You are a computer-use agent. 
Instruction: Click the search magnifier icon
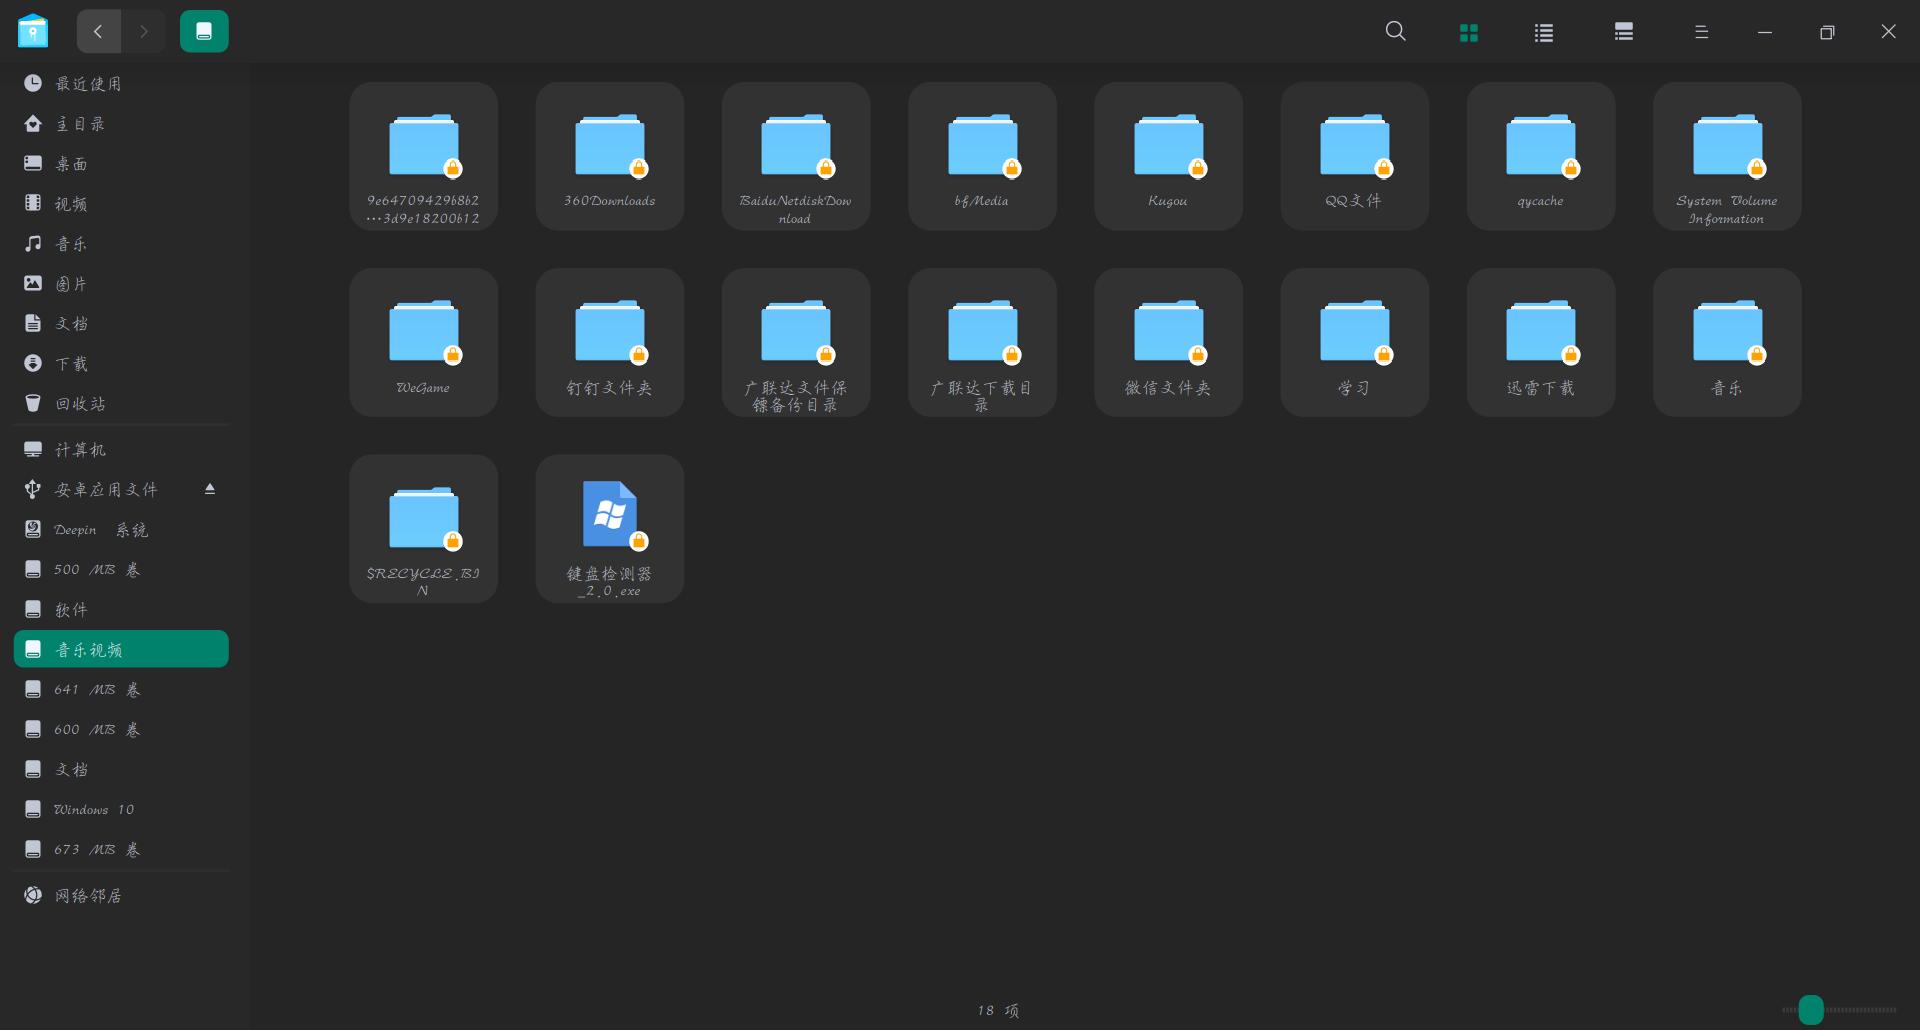[x=1395, y=32]
